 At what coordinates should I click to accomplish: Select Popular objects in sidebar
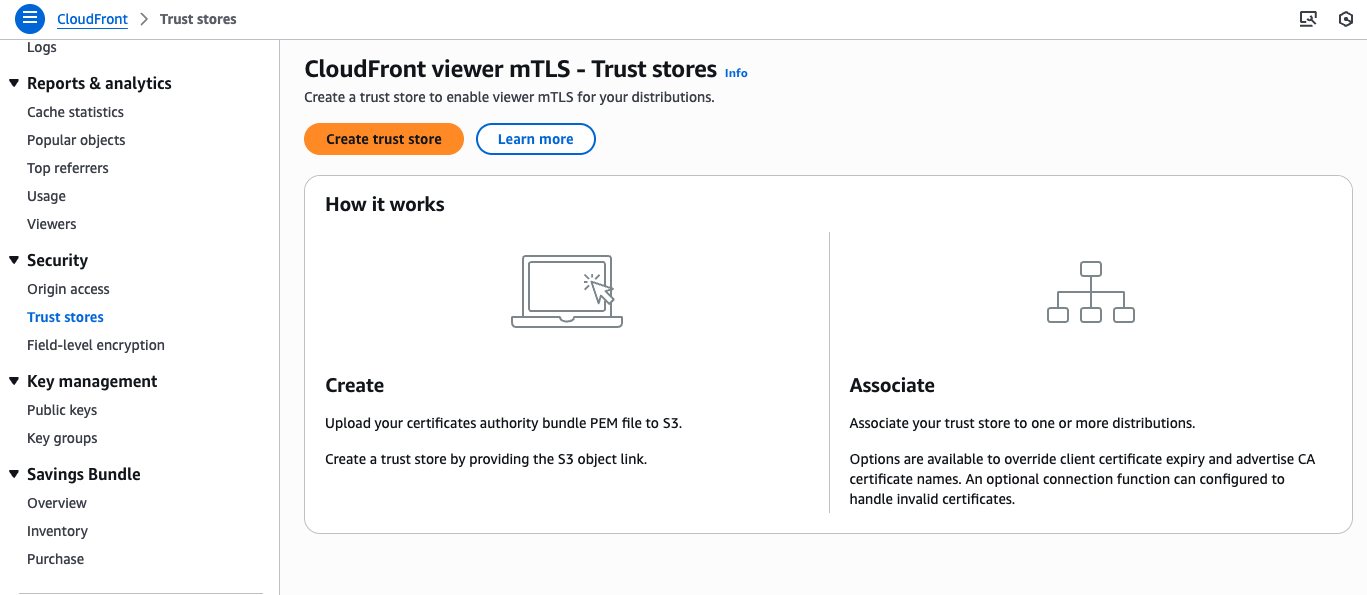click(76, 140)
